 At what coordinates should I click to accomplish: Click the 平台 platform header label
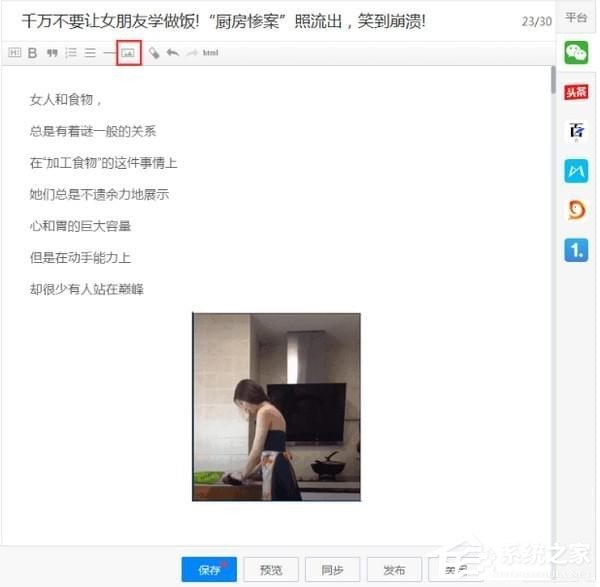pyautogui.click(x=576, y=18)
